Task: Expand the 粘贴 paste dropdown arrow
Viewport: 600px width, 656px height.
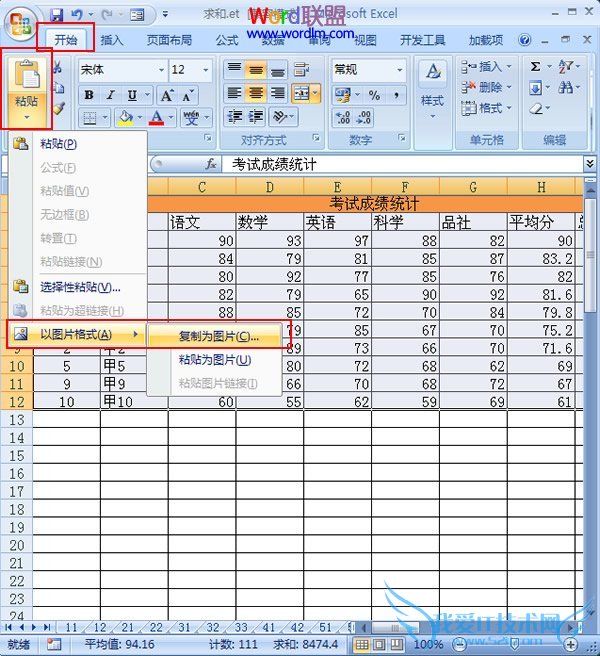Action: pos(26,117)
